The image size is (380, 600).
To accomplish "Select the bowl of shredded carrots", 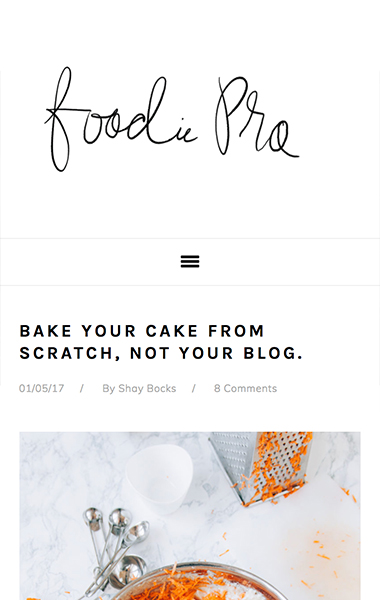I will (x=191, y=582).
